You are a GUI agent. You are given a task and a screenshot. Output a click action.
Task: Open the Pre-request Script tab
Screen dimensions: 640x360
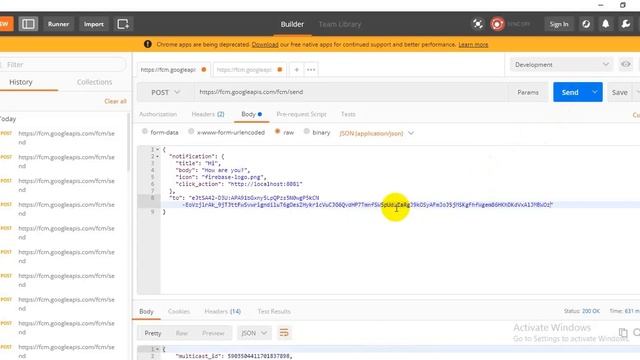tap(301, 114)
